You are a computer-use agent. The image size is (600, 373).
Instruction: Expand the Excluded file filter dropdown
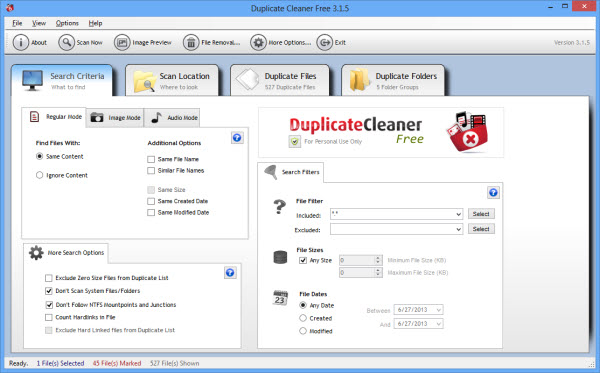458,230
